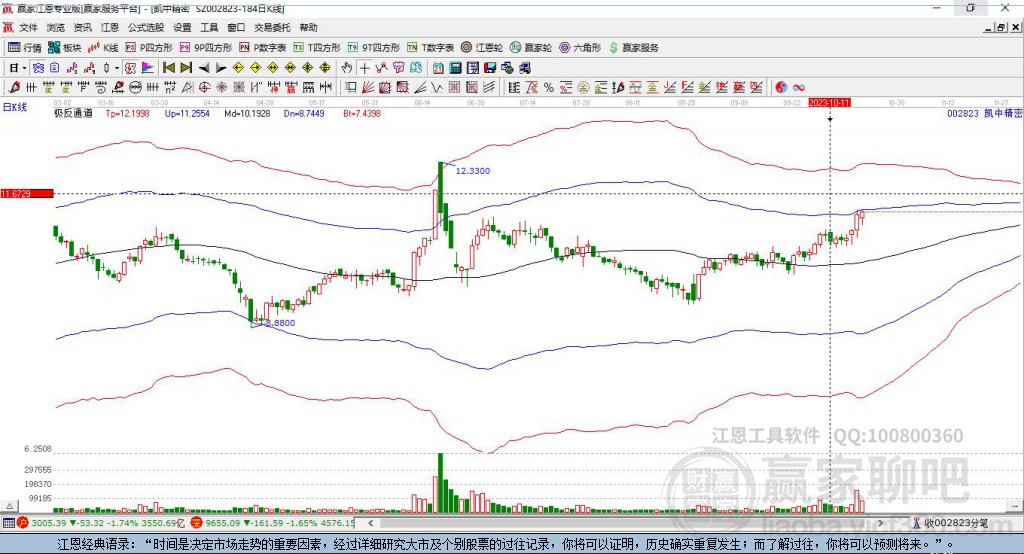Image resolution: width=1024 pixels, height=554 pixels.
Task: Click the rectangle selection drawing icon
Action: 351,88
